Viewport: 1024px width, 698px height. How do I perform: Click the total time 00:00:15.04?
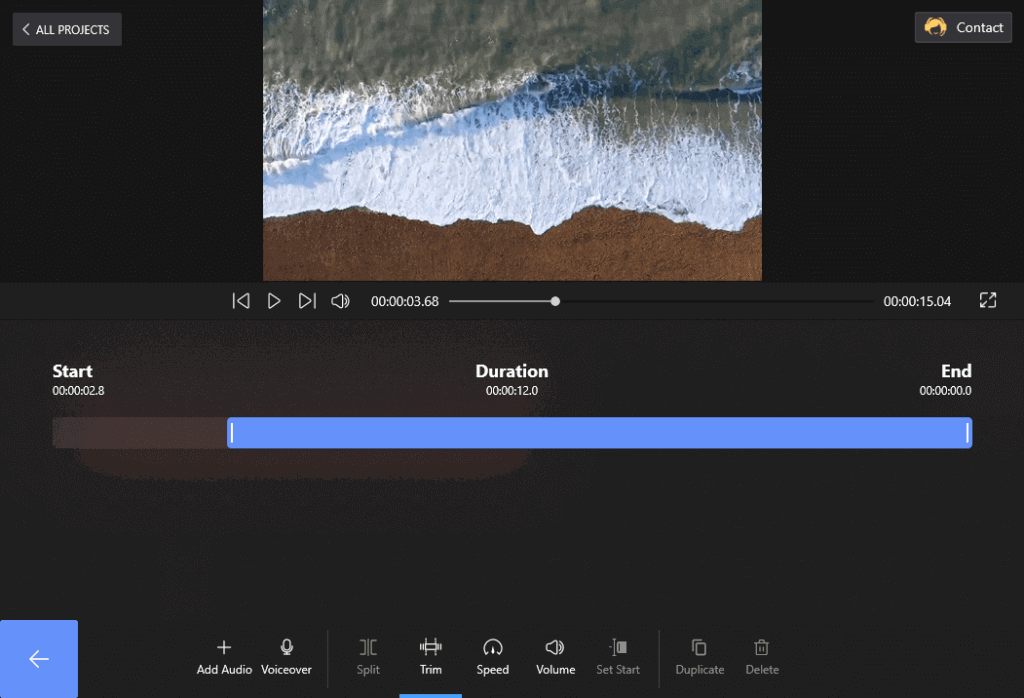(x=917, y=301)
